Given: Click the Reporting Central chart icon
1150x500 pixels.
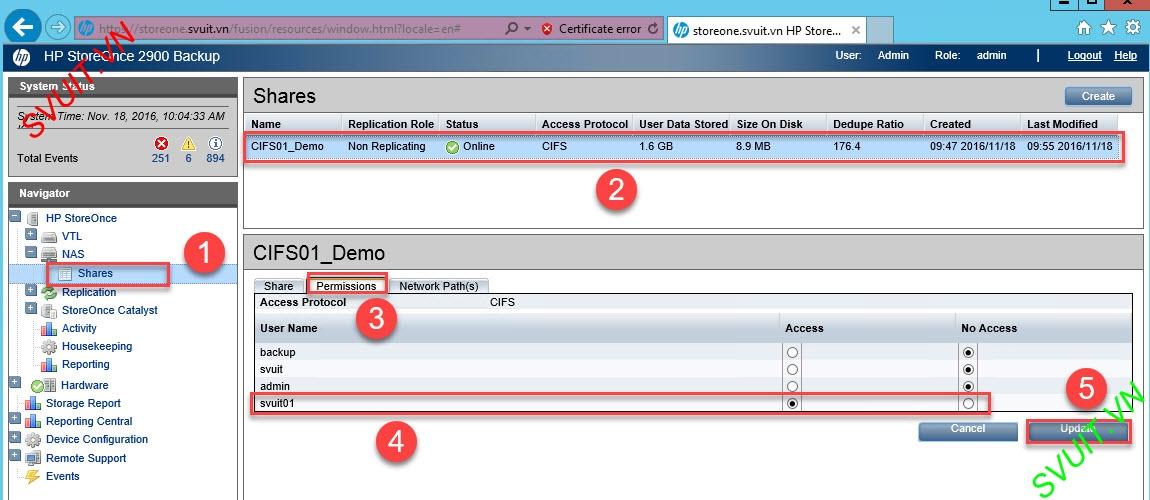Looking at the screenshot, I should pyautogui.click(x=33, y=422).
